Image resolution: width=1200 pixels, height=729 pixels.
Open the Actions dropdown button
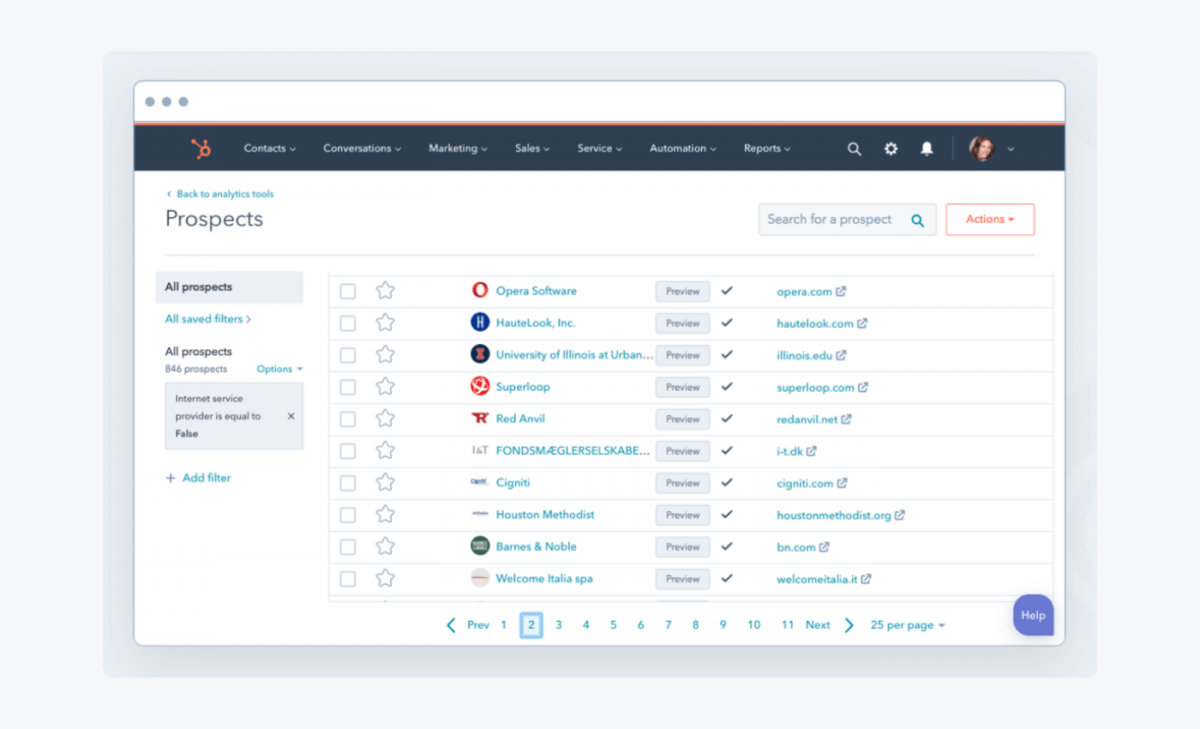tap(990, 219)
